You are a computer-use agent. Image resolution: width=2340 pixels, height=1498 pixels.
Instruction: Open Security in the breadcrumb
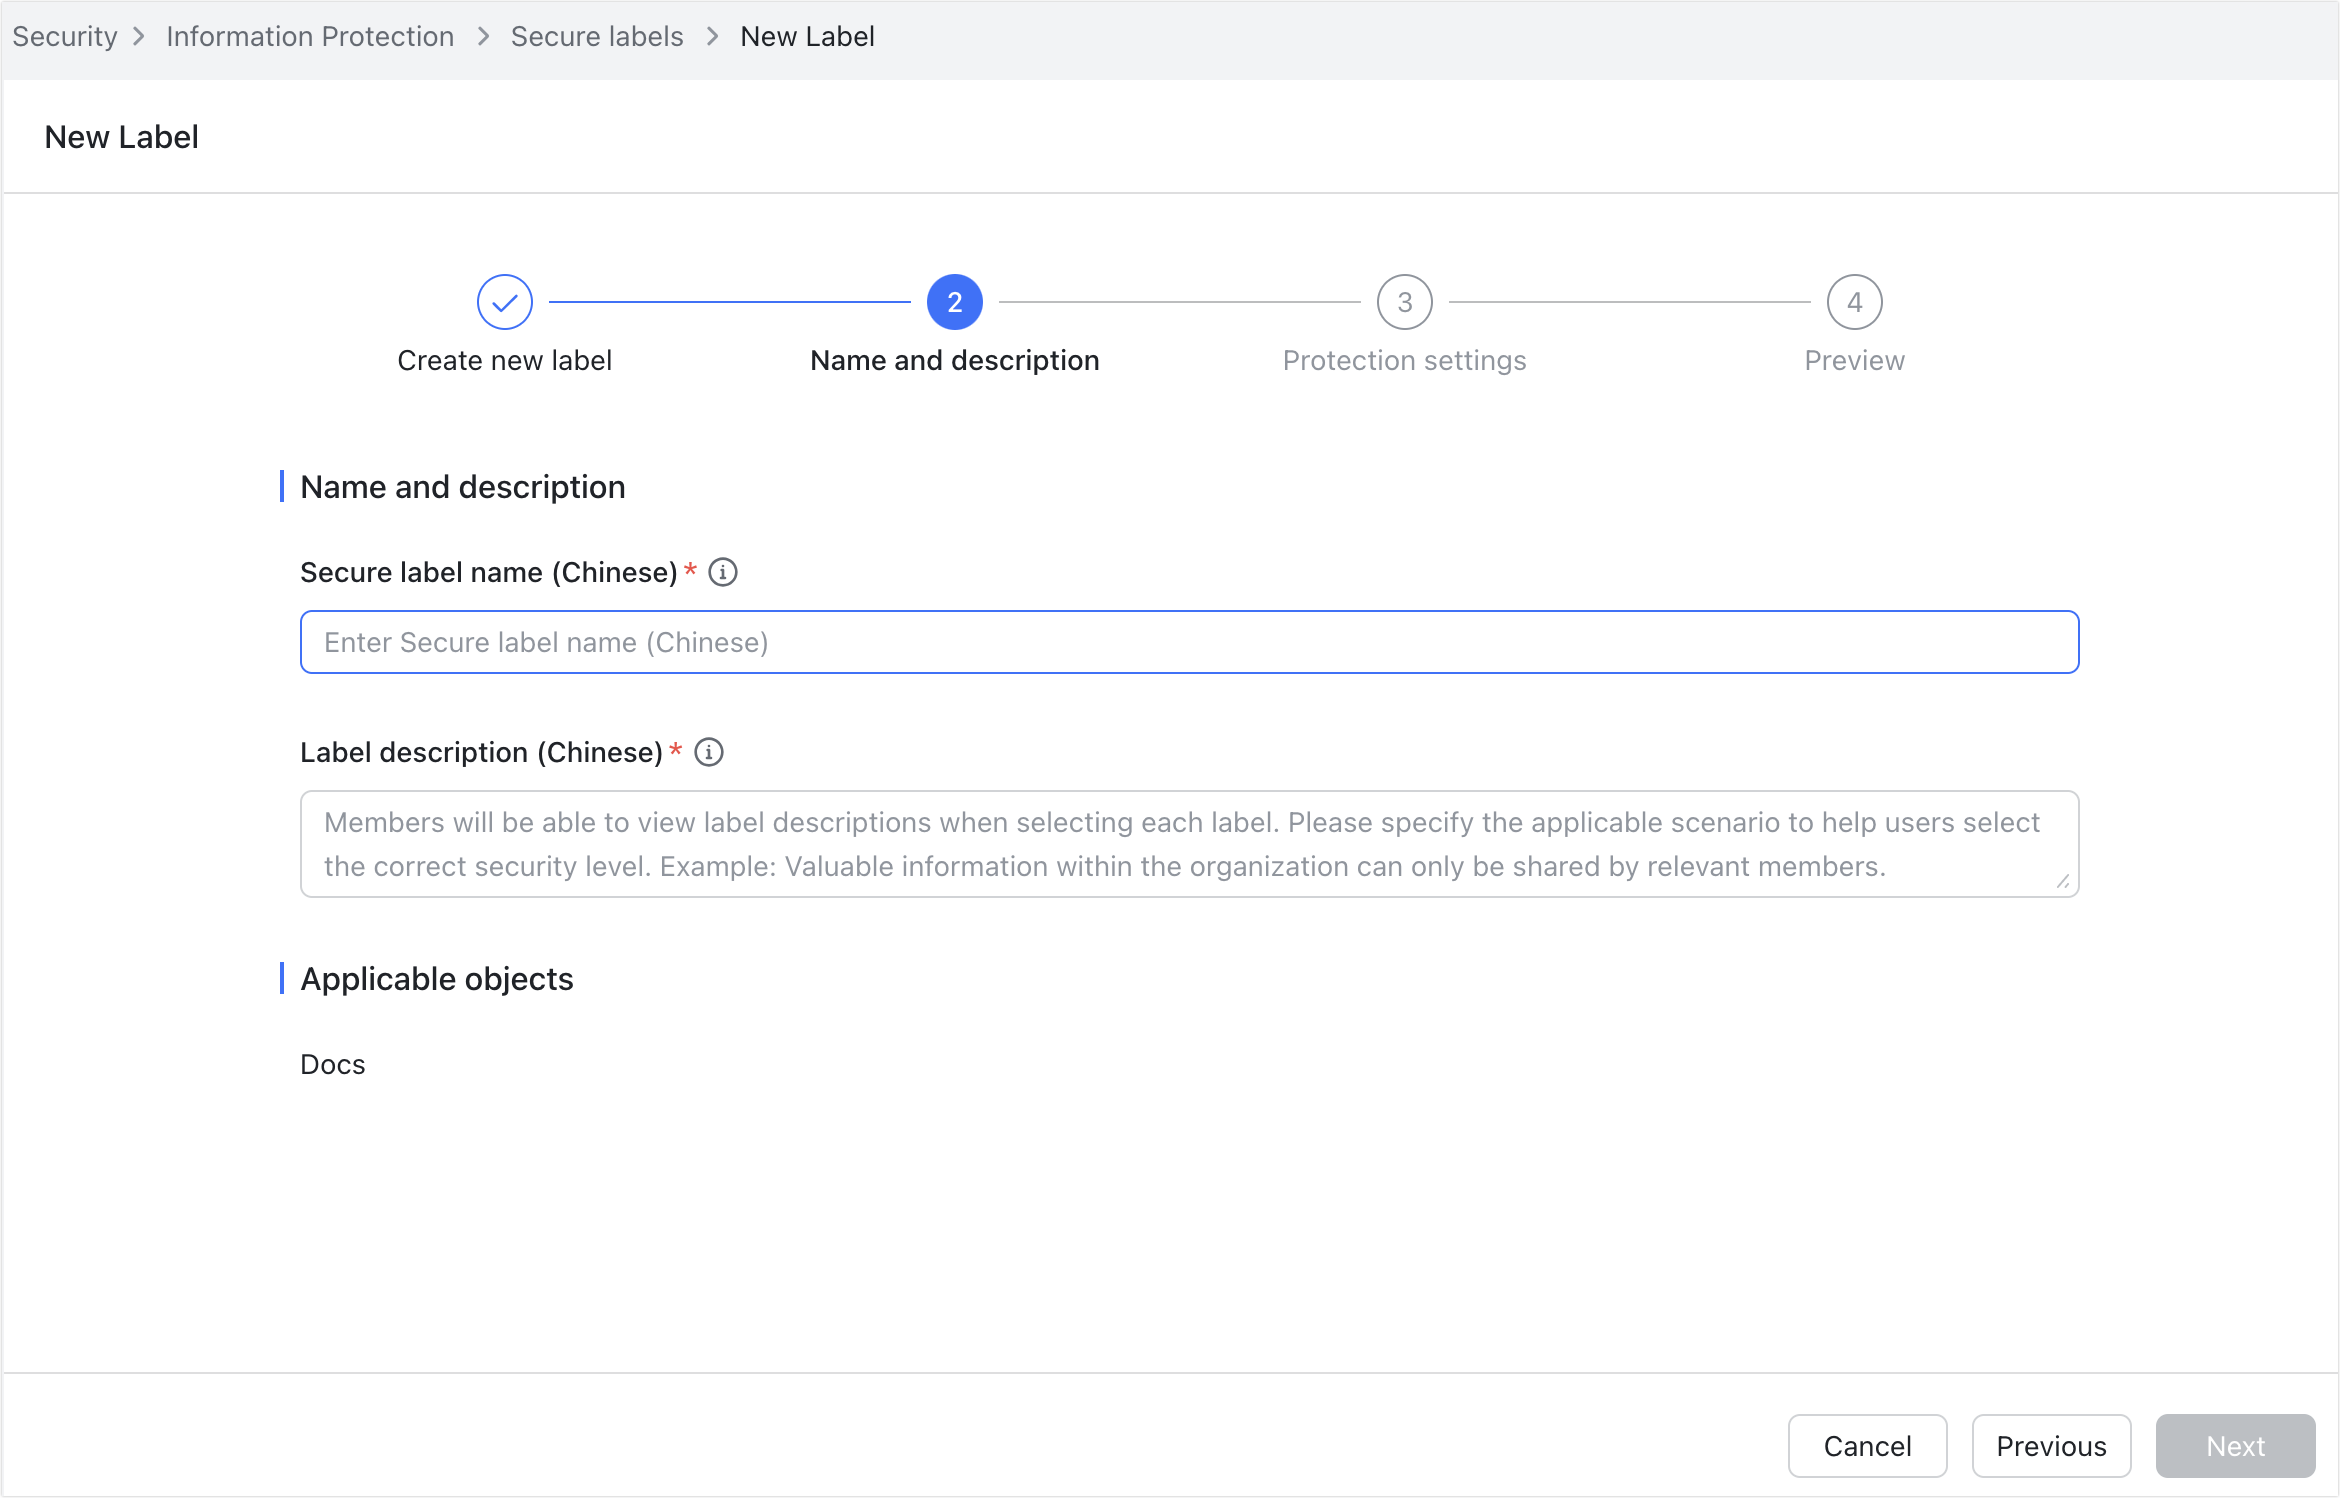click(65, 37)
